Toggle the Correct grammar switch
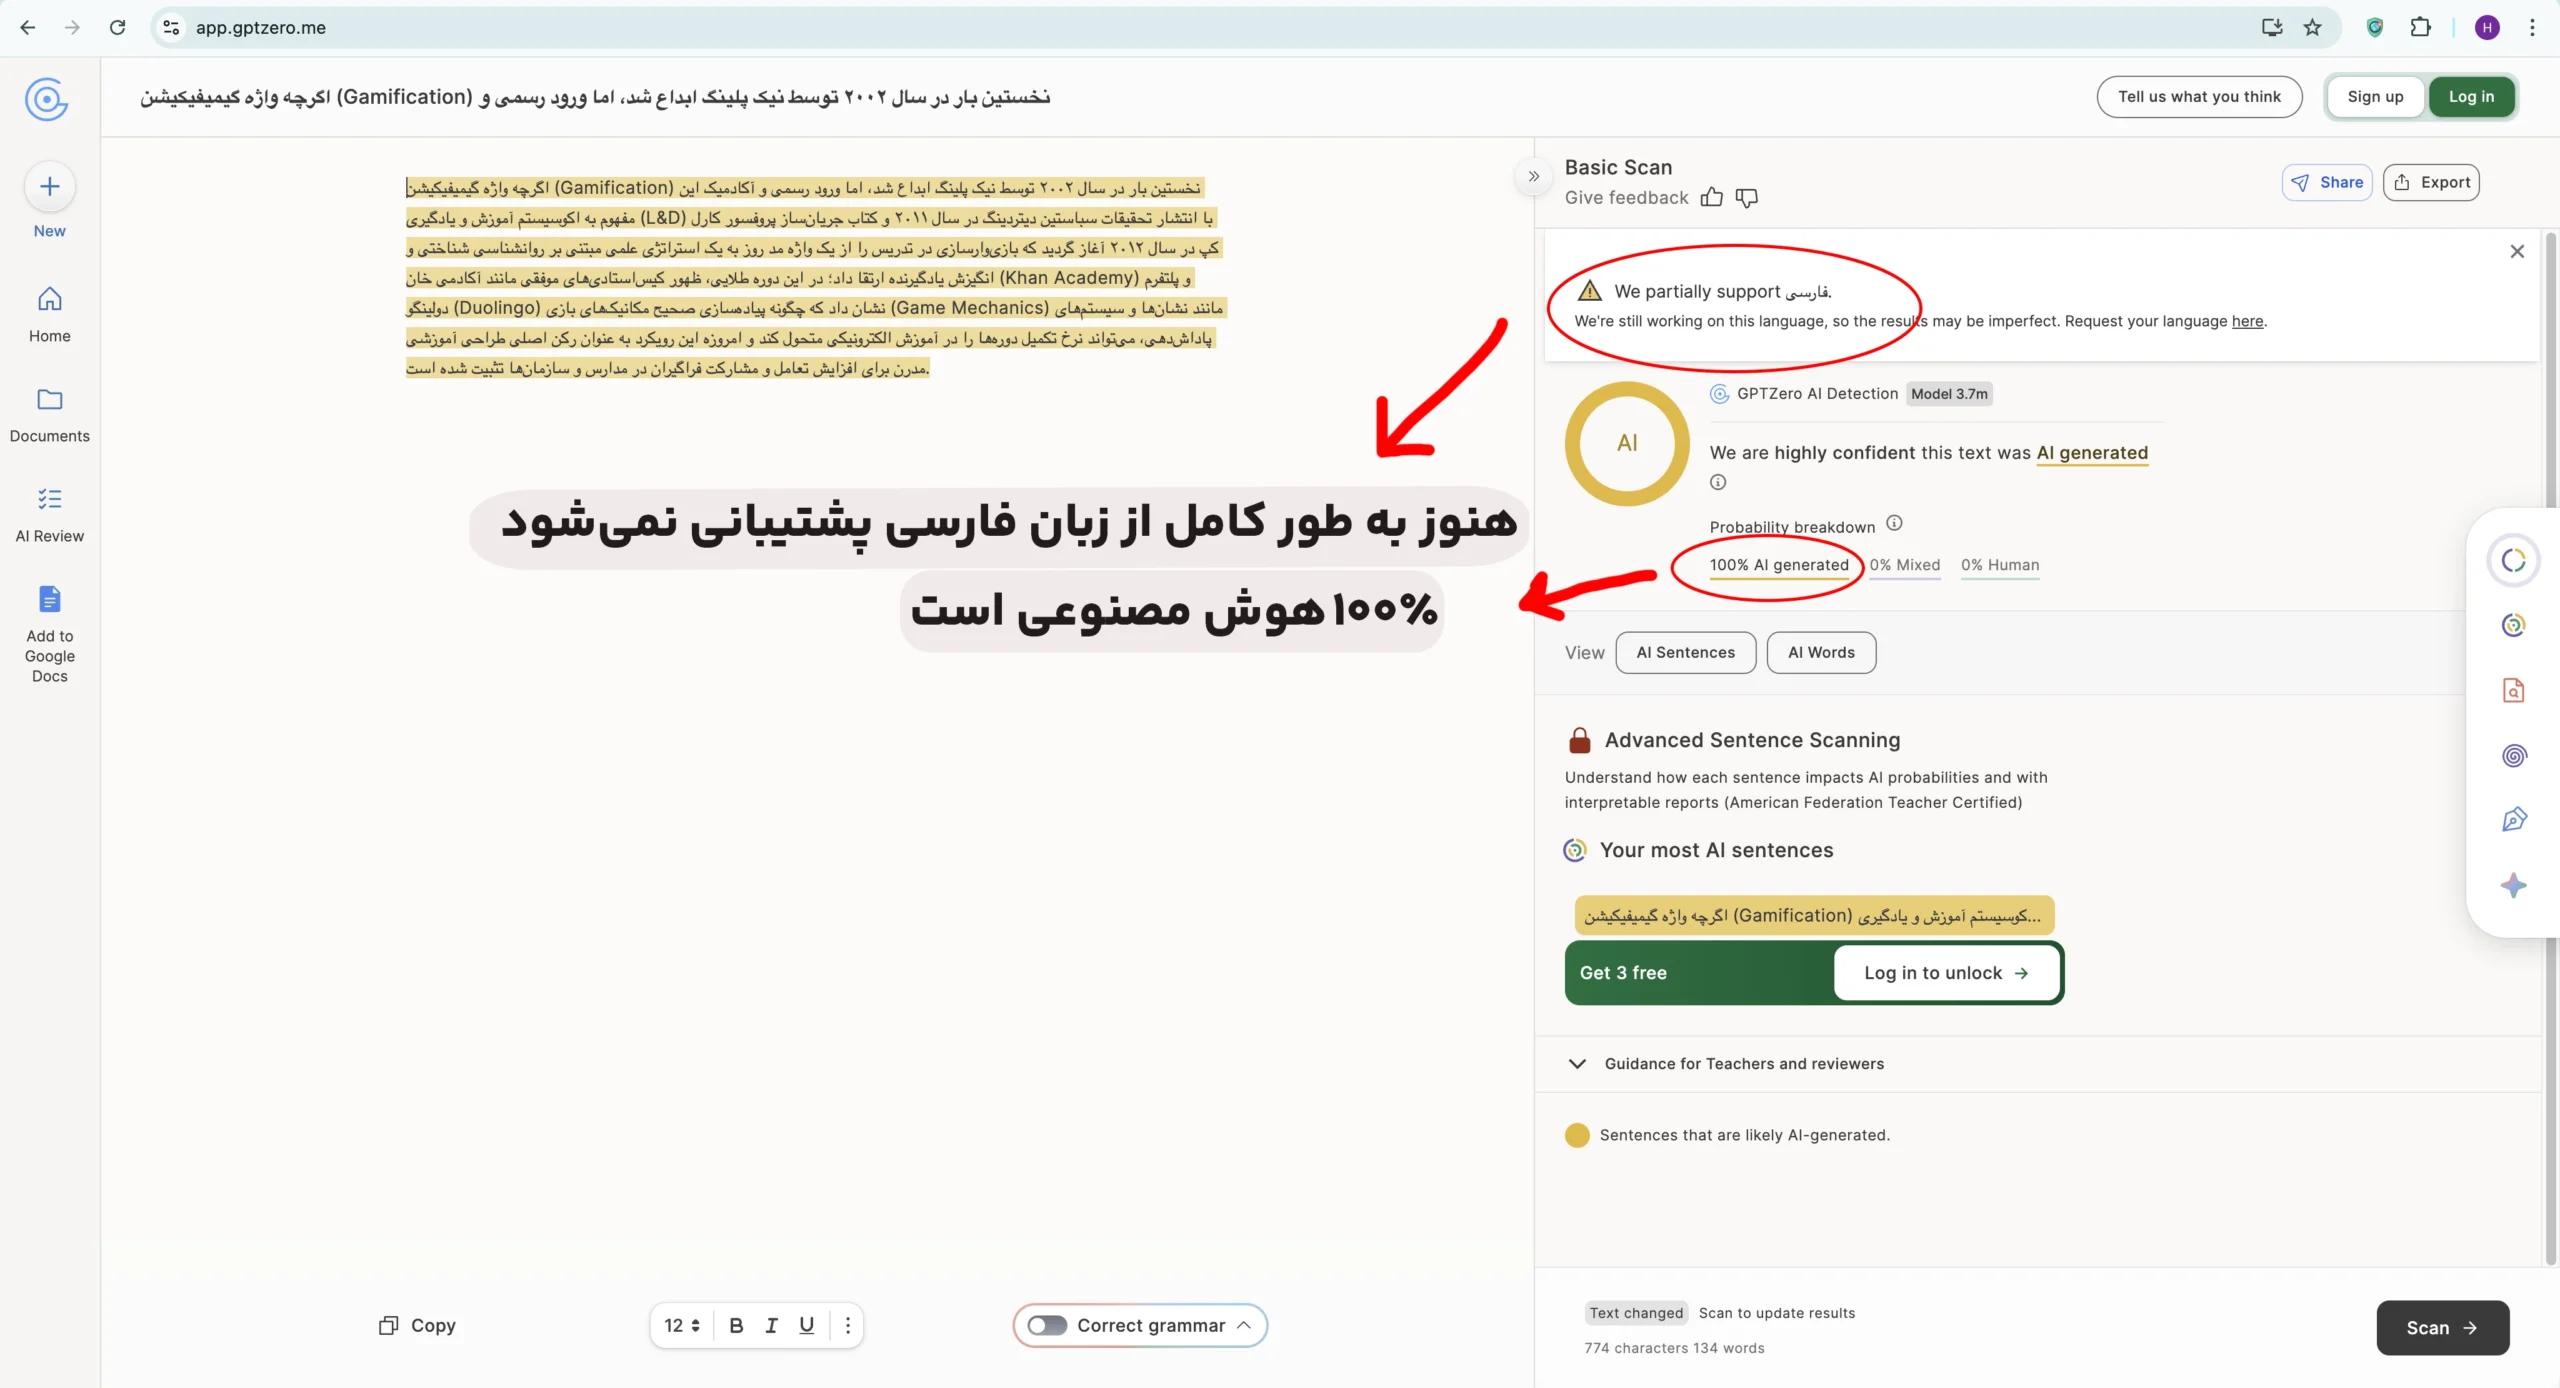This screenshot has width=2560, height=1388. click(1046, 1325)
